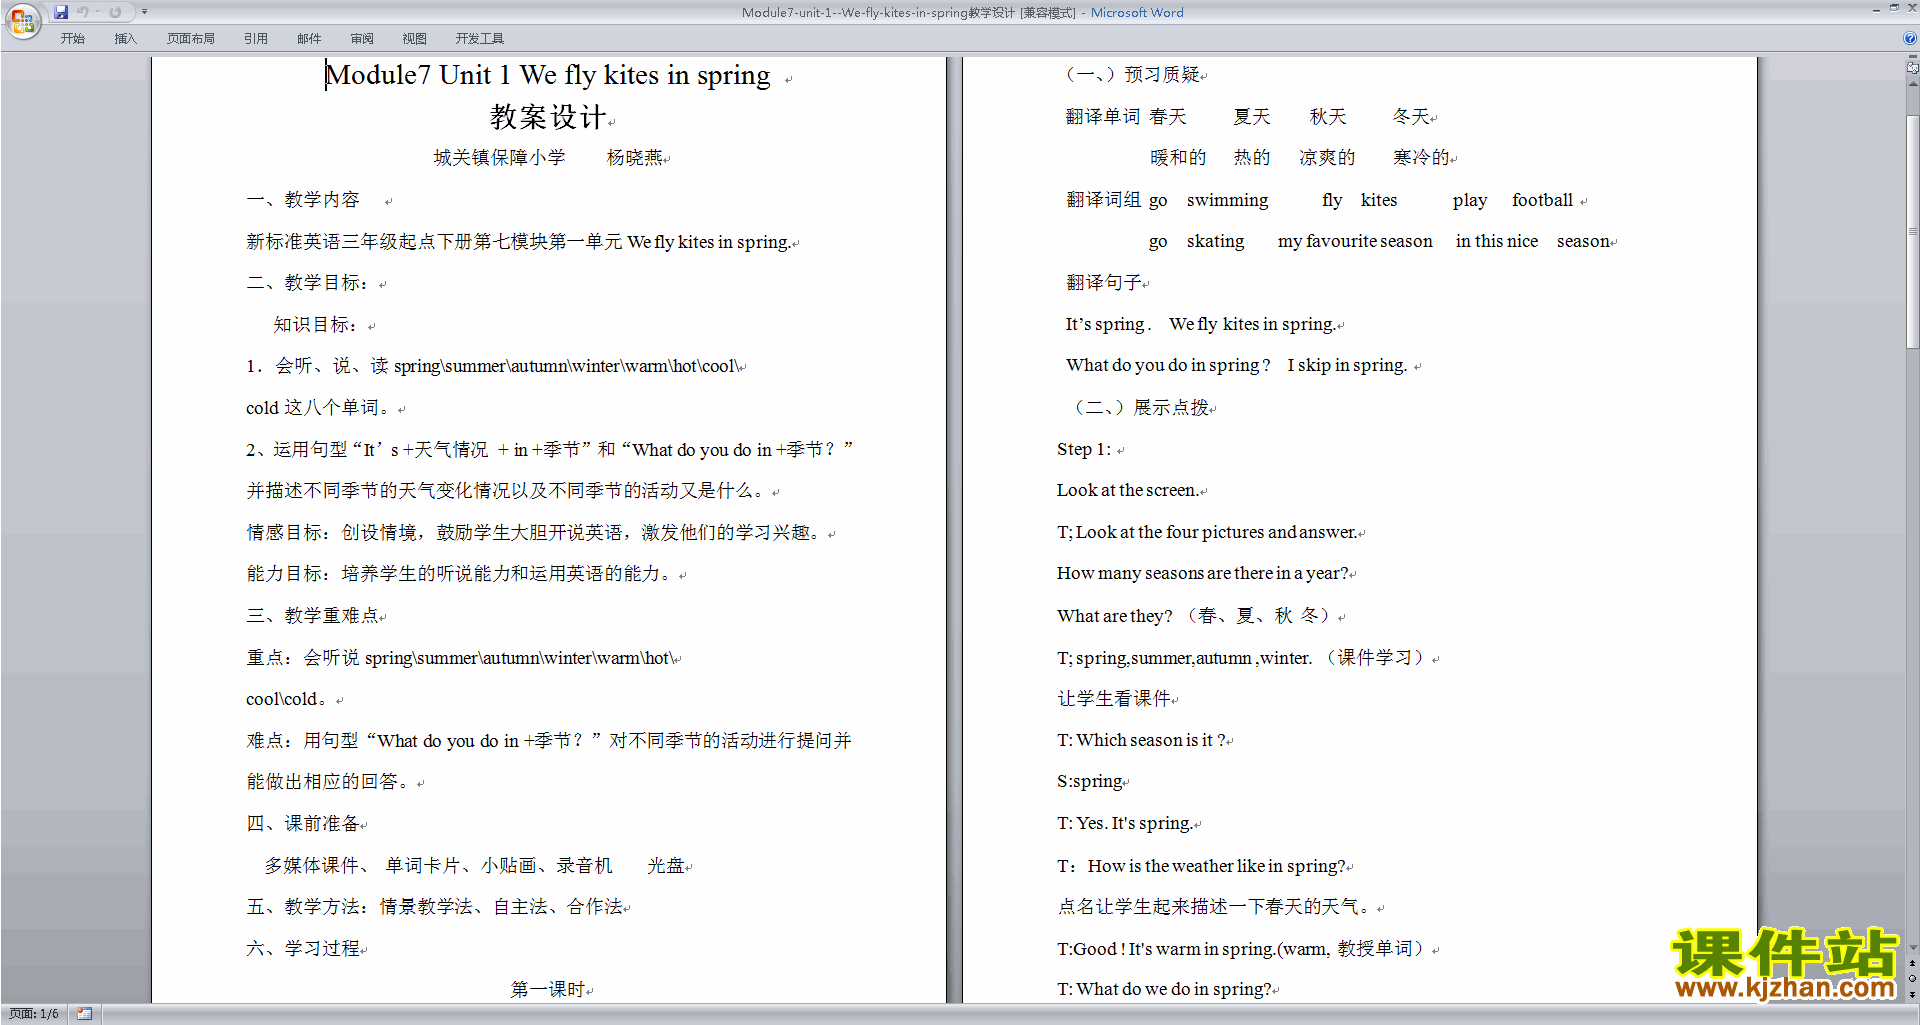Click the heading 六、学习过程

tap(303, 949)
